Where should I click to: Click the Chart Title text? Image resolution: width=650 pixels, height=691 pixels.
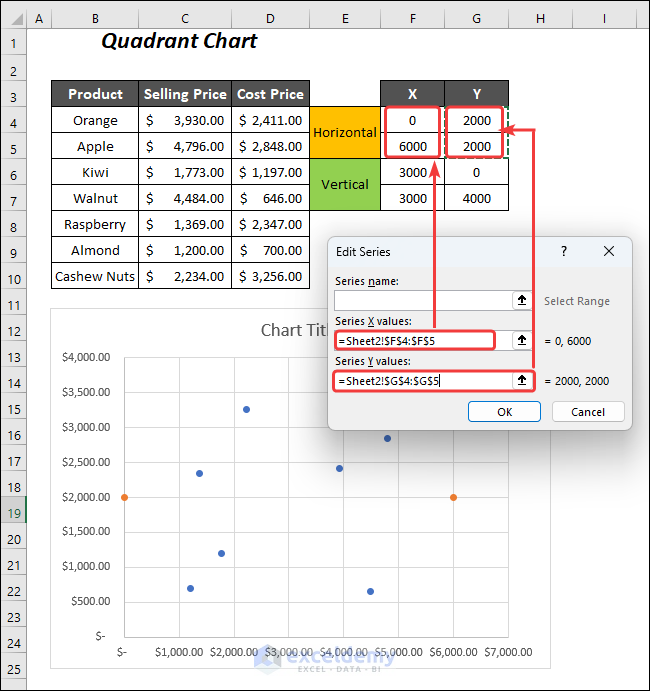coord(294,330)
